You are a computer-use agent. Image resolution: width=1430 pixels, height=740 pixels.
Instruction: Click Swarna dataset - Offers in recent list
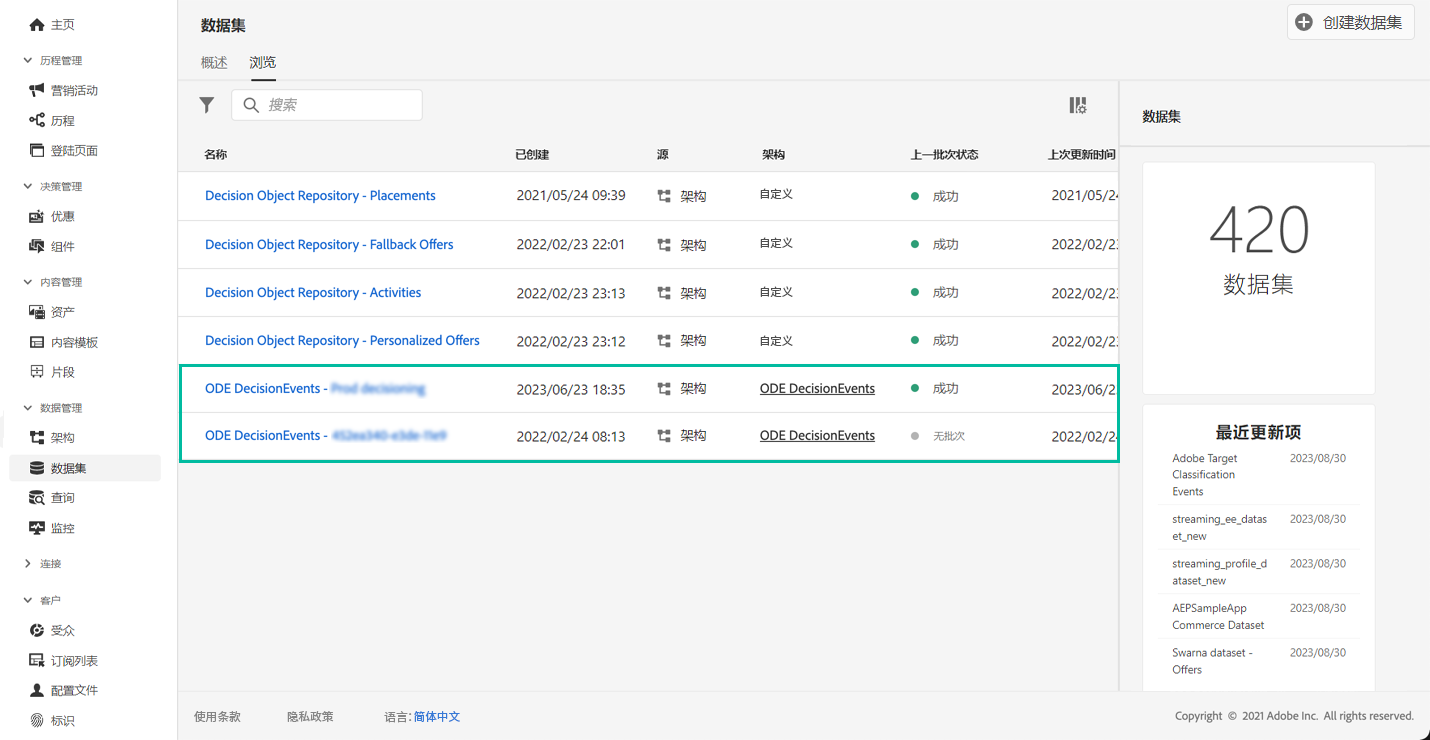pos(1212,661)
